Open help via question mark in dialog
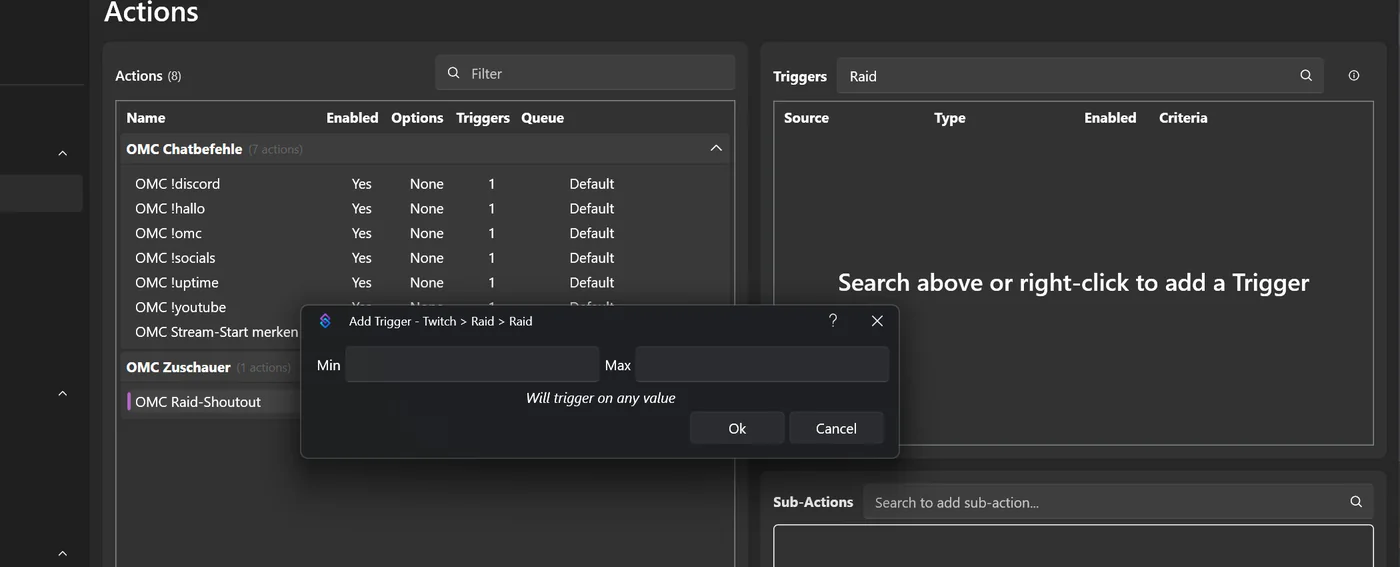The image size is (1400, 567). pyautogui.click(x=833, y=321)
